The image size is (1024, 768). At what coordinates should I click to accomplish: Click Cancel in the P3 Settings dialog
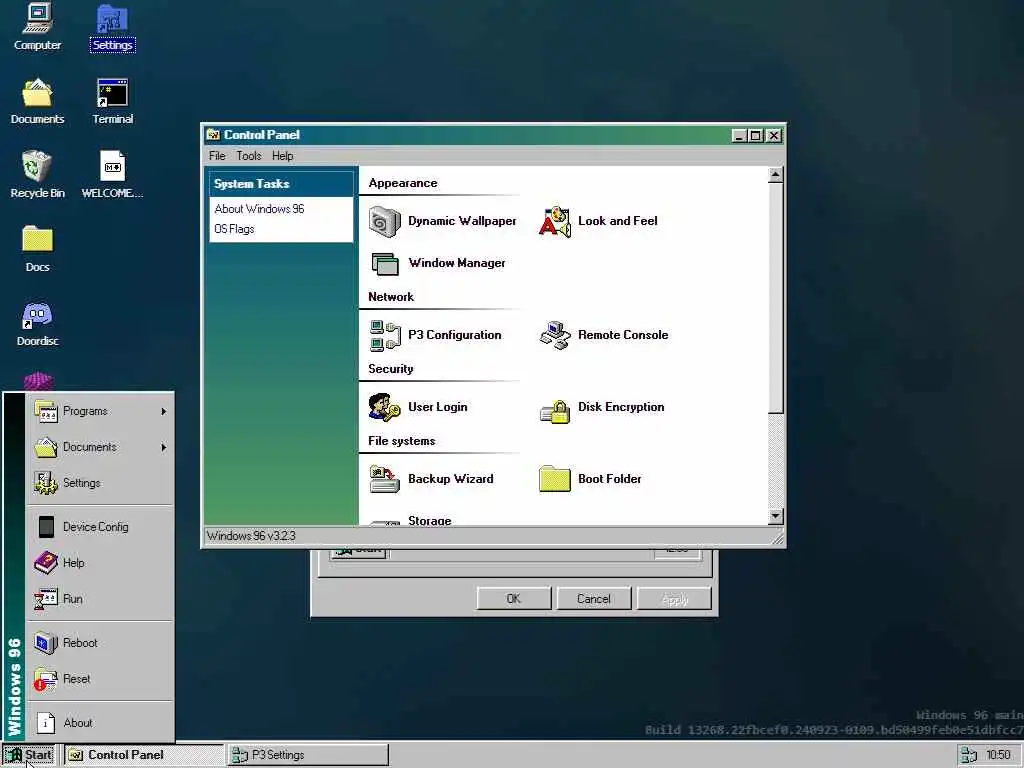[x=594, y=599]
